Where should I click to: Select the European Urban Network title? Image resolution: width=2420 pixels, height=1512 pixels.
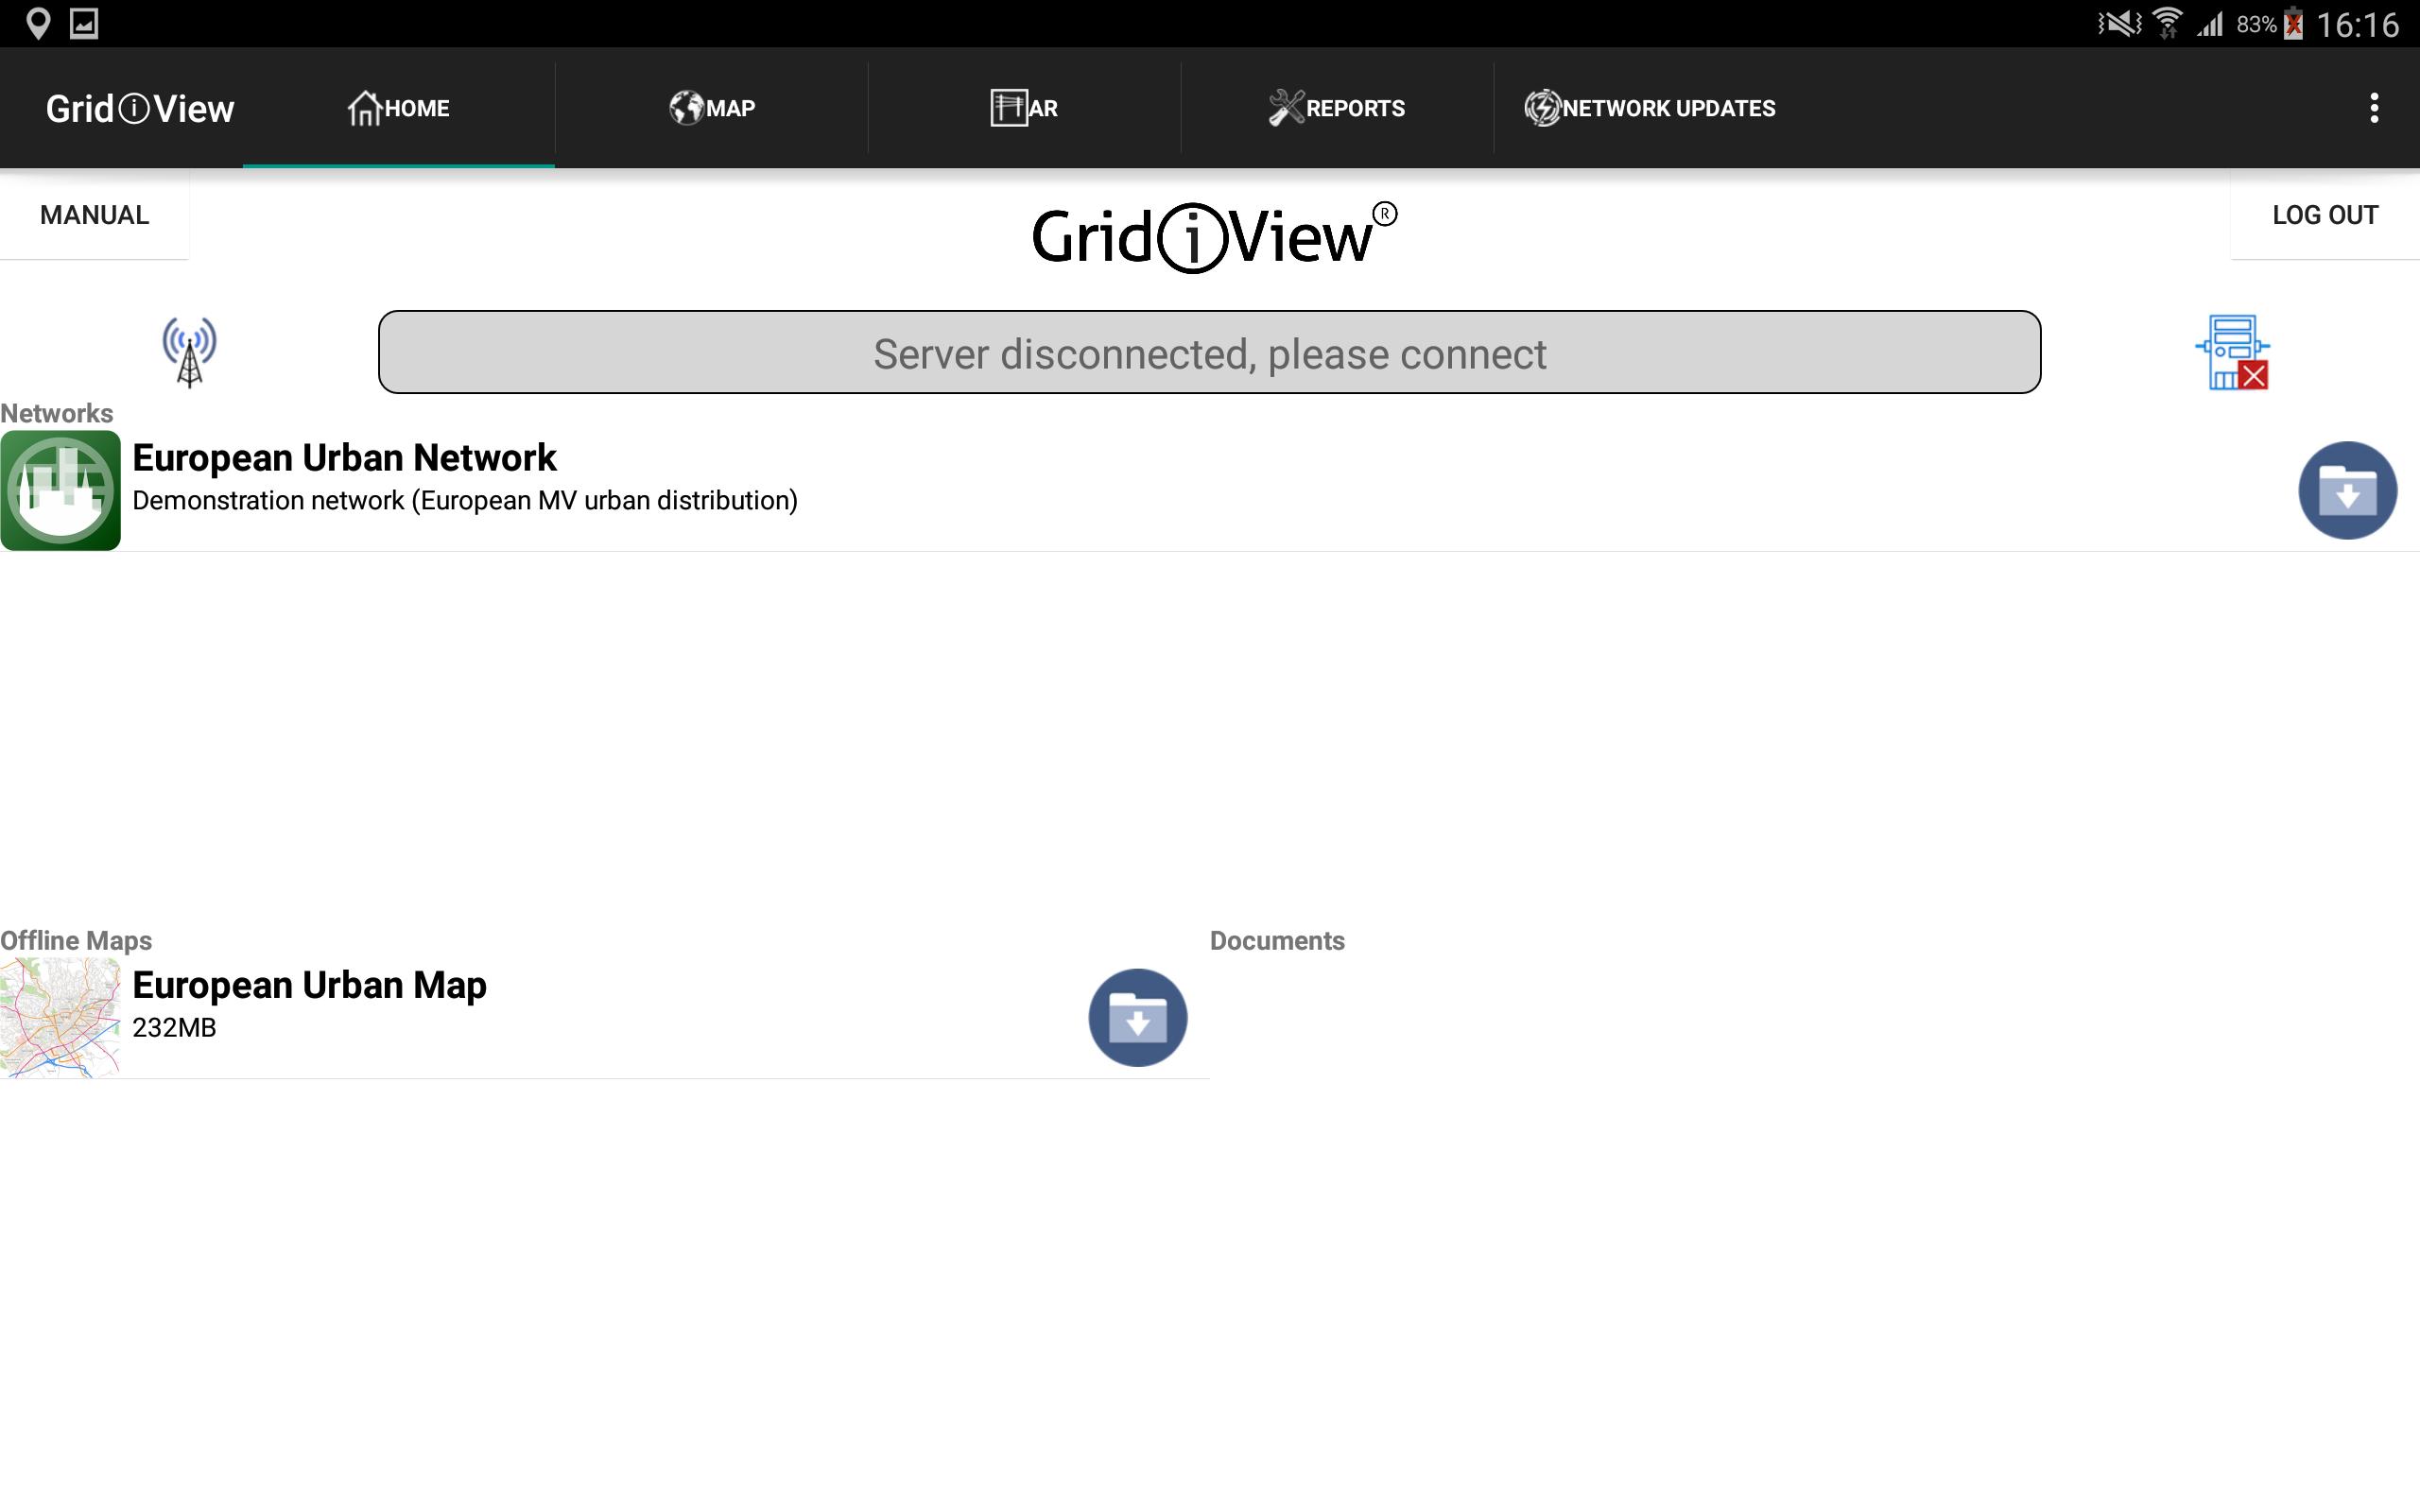click(344, 458)
